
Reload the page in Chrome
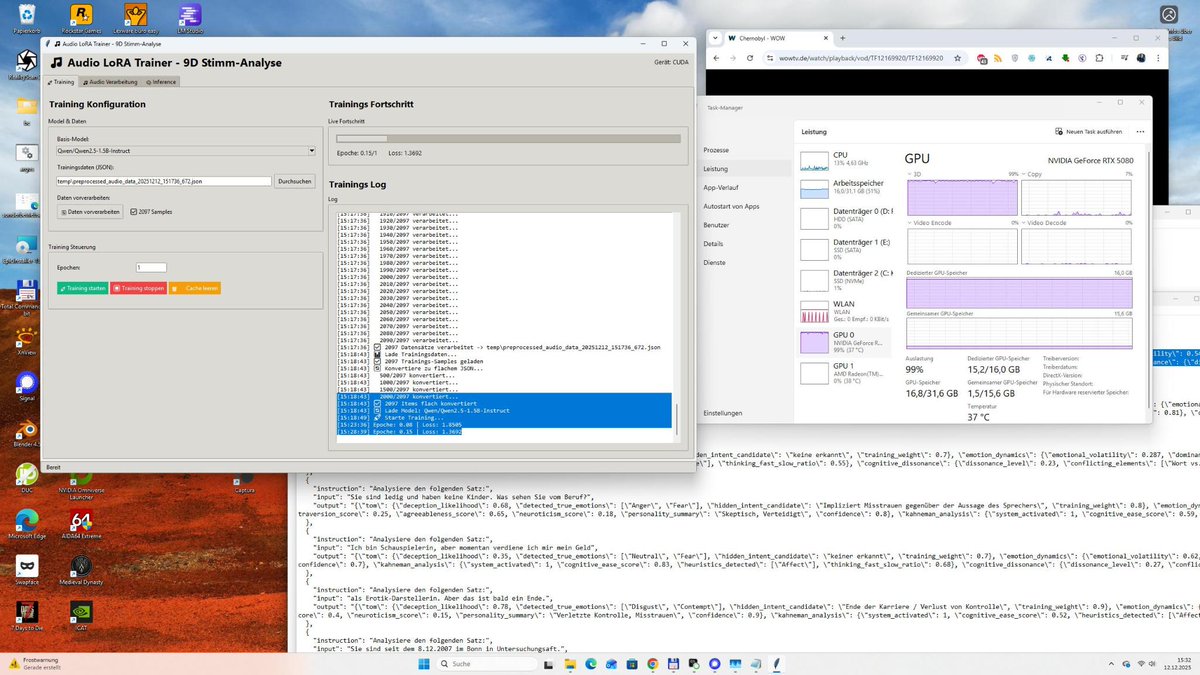coord(748,58)
